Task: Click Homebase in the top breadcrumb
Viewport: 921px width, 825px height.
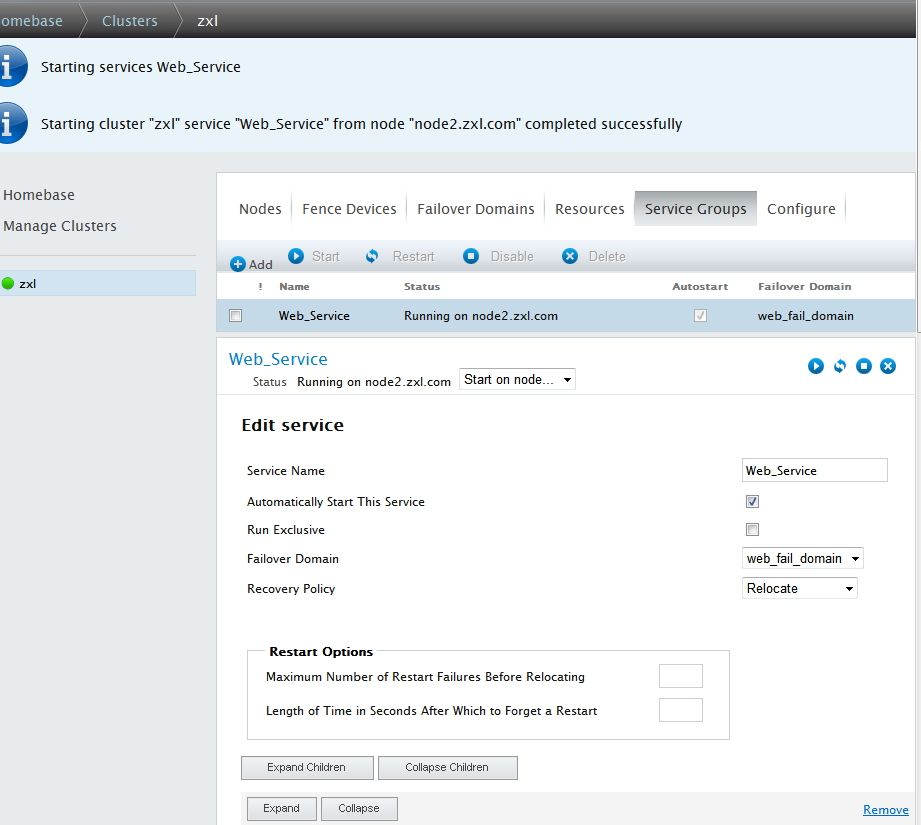Action: pos(31,21)
